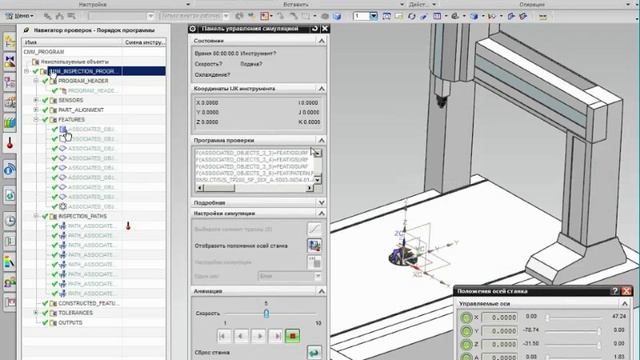The height and width of the screenshot is (360, 640).
Task: Open the disabled Один шаг dropdown
Action: click(x=289, y=276)
